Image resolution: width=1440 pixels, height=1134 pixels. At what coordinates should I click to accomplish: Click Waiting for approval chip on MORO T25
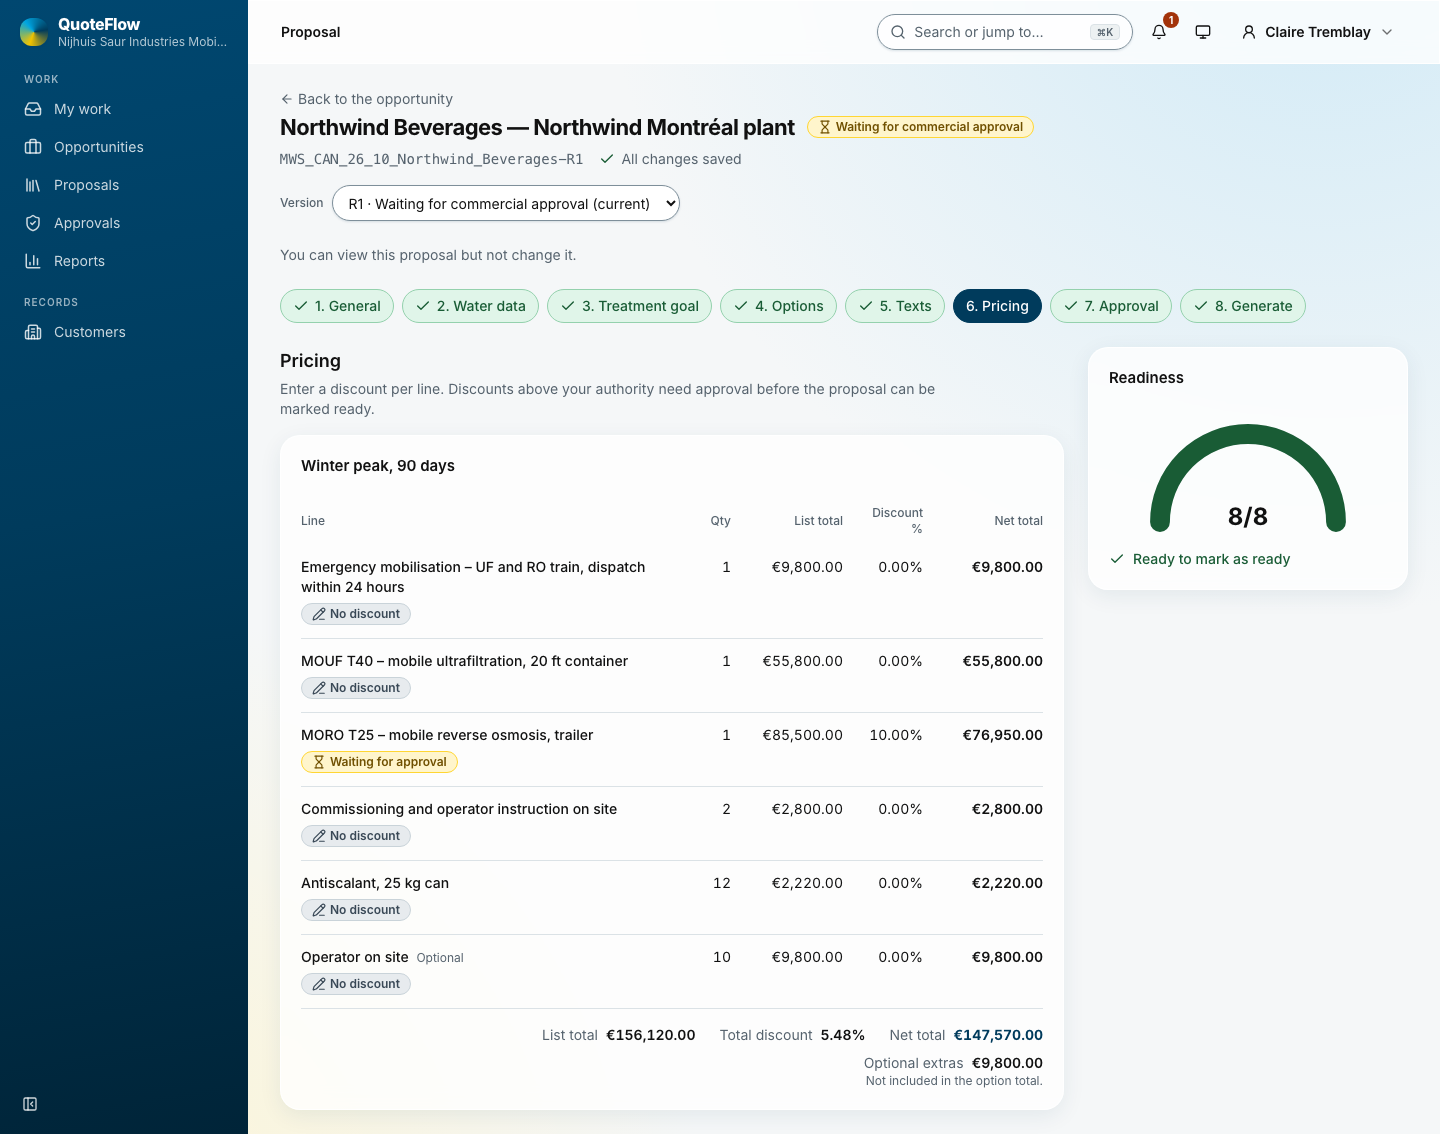(x=379, y=762)
